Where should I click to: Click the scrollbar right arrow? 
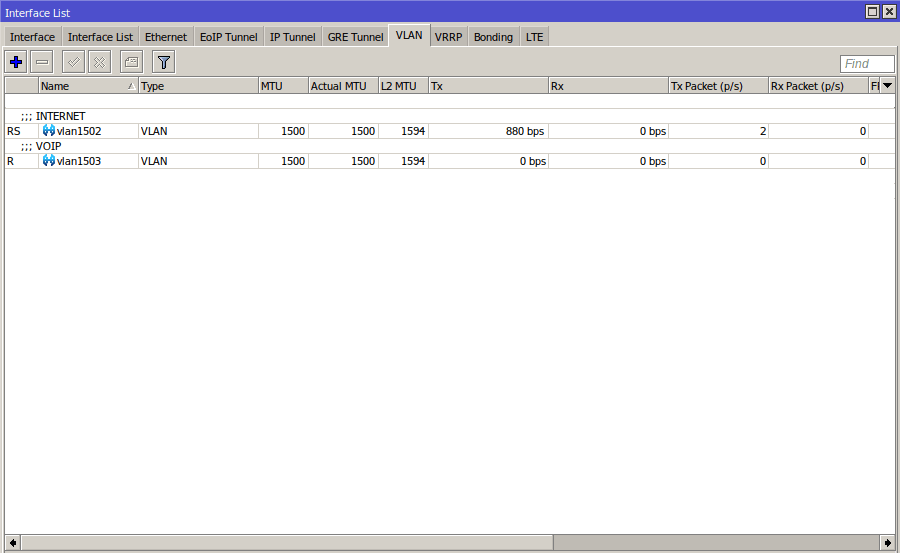point(886,542)
